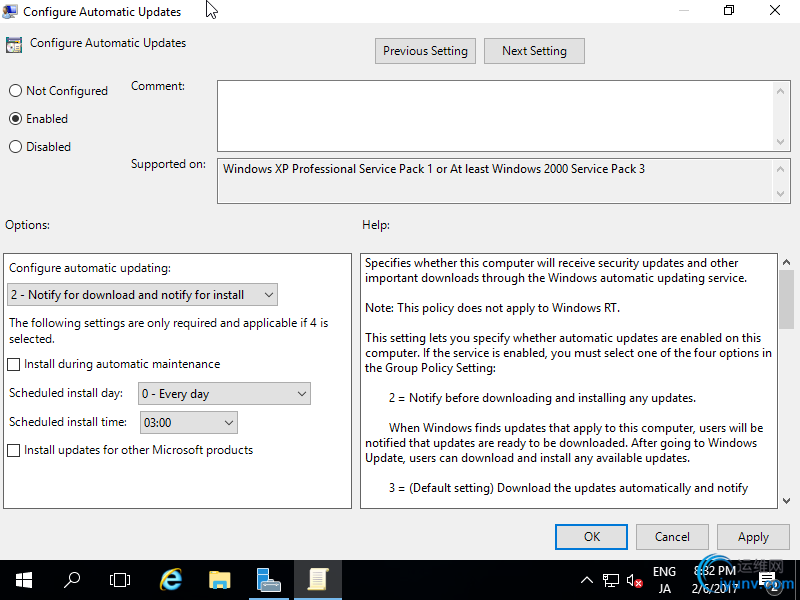Screen dimensions: 800x600
Task: Click help text 'Note: This policy does not apply'
Action: point(492,308)
